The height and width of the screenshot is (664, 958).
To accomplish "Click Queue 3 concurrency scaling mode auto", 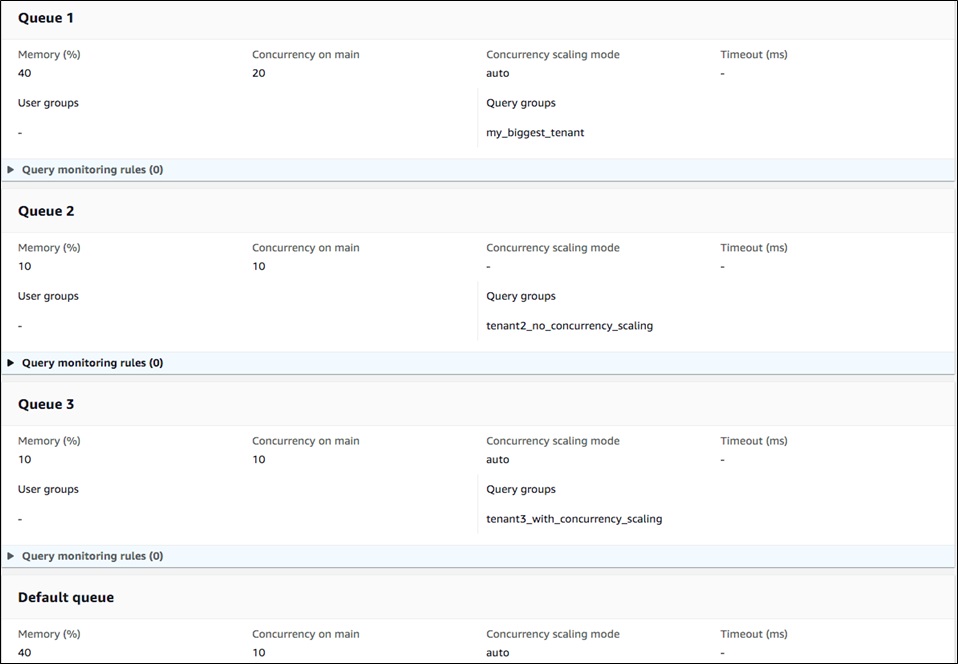I will pyautogui.click(x=498, y=459).
